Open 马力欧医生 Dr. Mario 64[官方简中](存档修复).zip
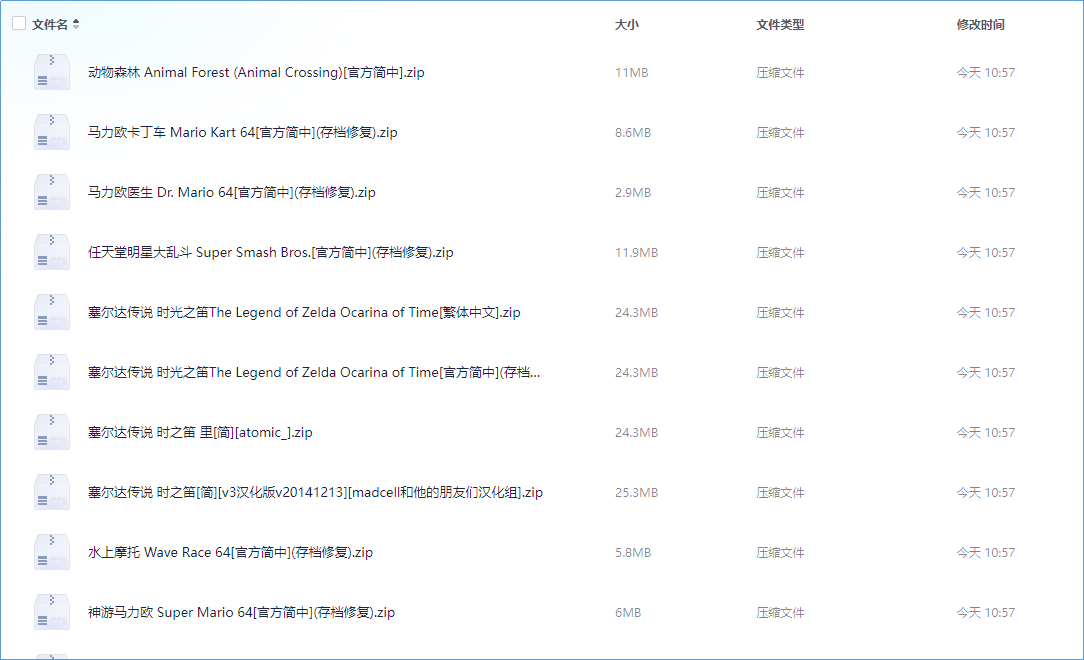This screenshot has height=660, width=1084. point(232,193)
